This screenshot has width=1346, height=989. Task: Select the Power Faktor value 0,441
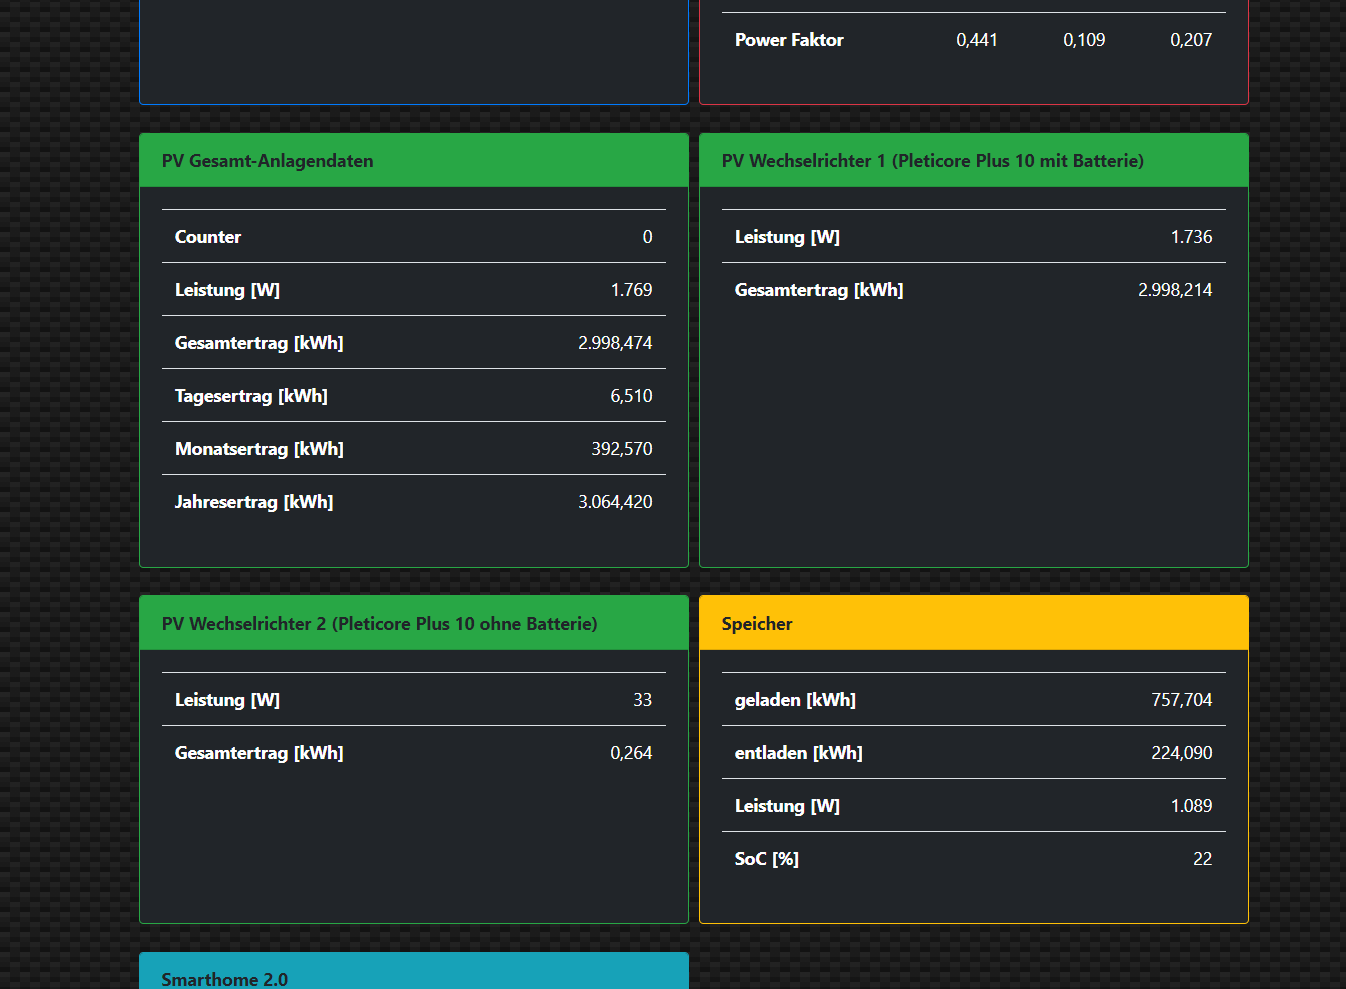pos(976,40)
